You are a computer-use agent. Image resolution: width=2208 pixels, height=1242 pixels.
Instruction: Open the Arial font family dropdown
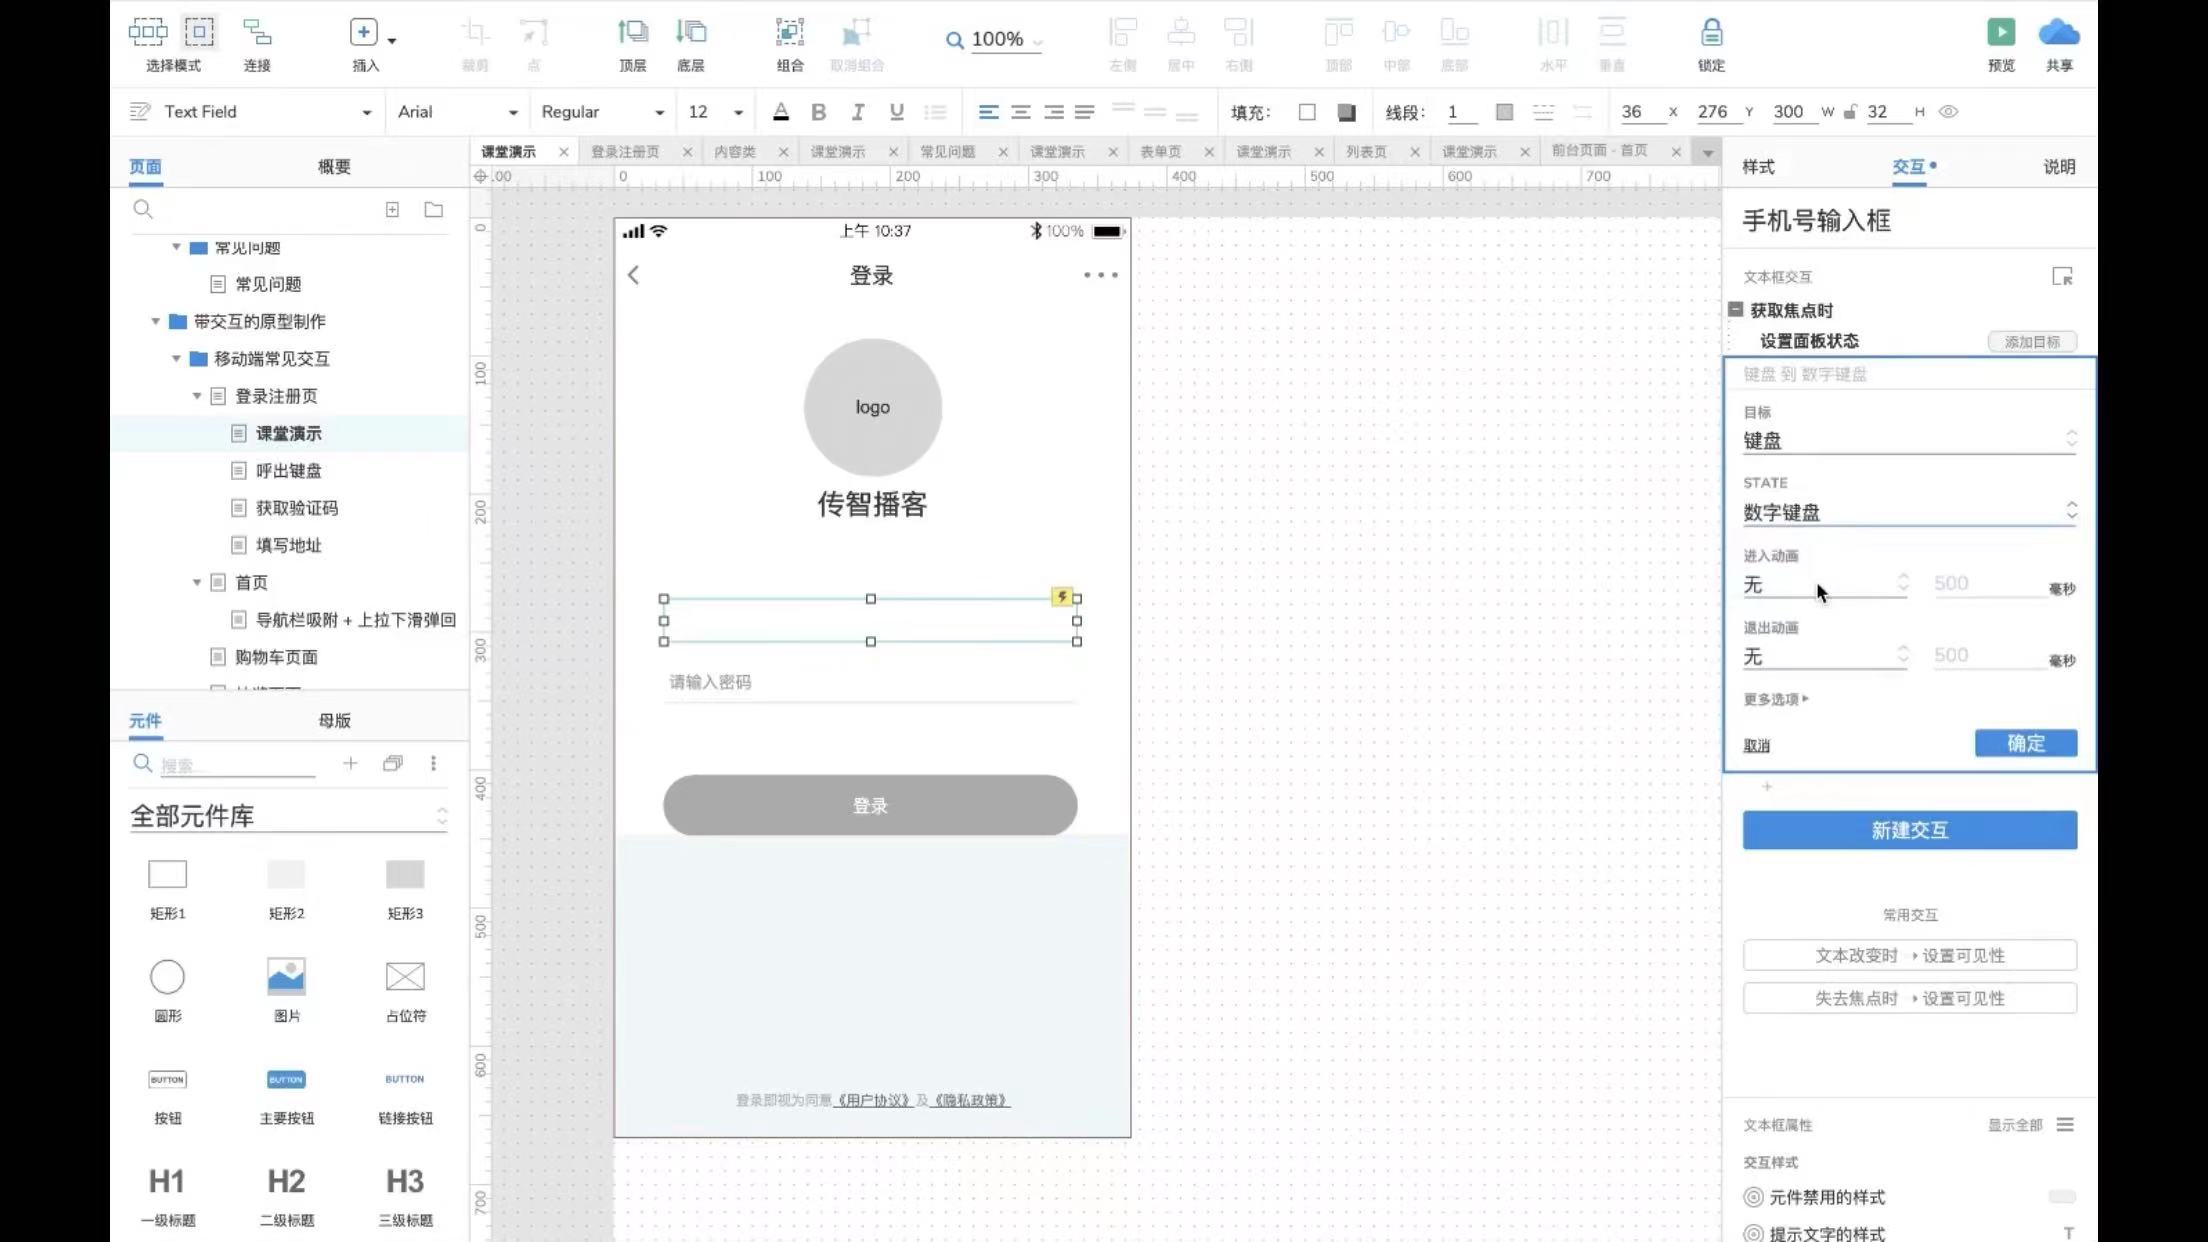pos(457,112)
